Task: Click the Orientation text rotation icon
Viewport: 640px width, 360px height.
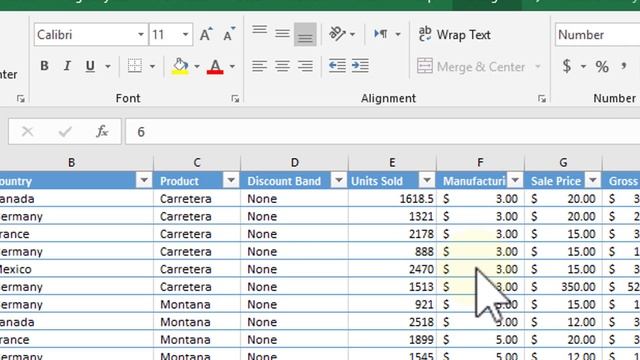Action: [x=337, y=34]
